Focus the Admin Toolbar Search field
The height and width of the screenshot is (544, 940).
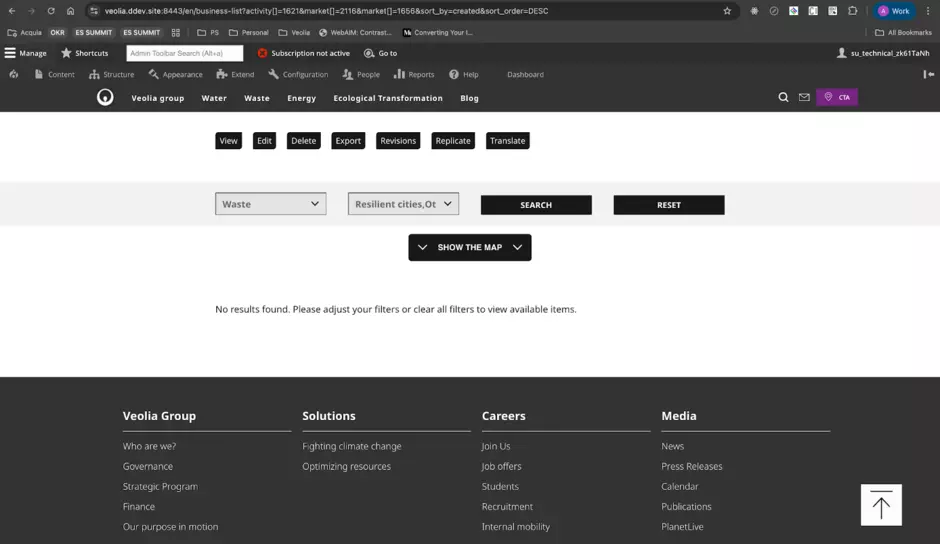pos(185,53)
